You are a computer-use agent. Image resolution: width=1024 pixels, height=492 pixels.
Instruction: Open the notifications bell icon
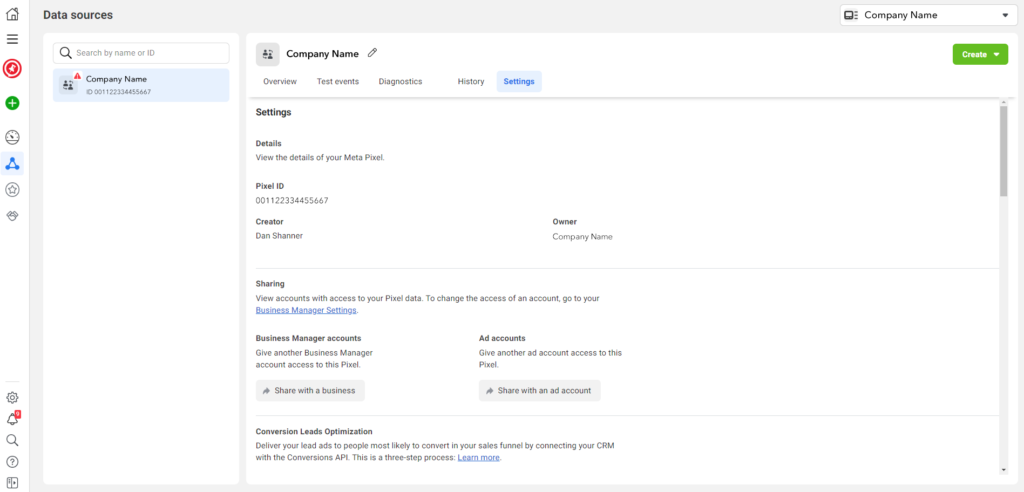(13, 419)
